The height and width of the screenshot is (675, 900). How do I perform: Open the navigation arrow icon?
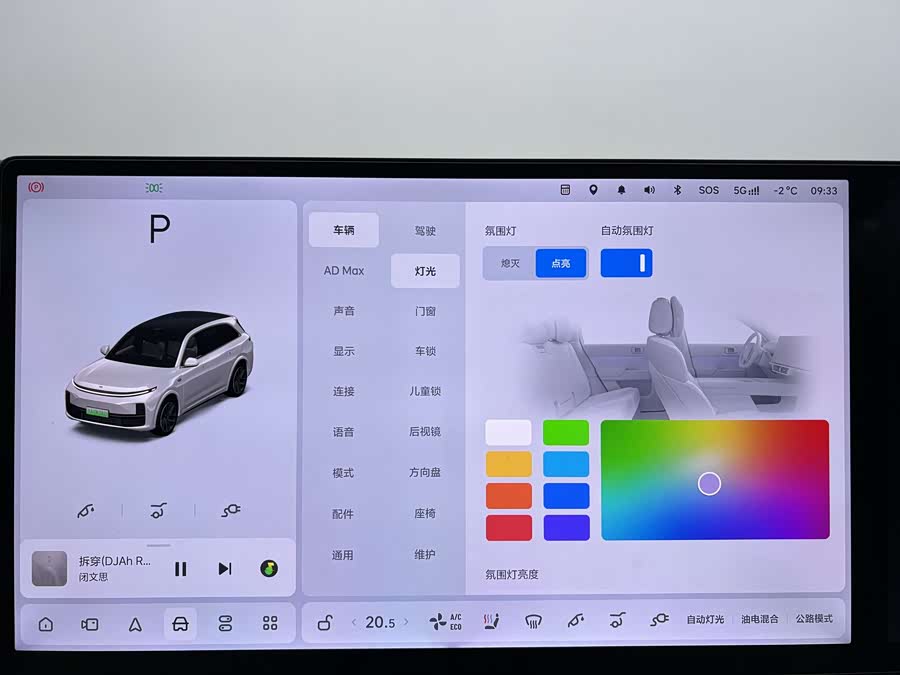click(135, 624)
